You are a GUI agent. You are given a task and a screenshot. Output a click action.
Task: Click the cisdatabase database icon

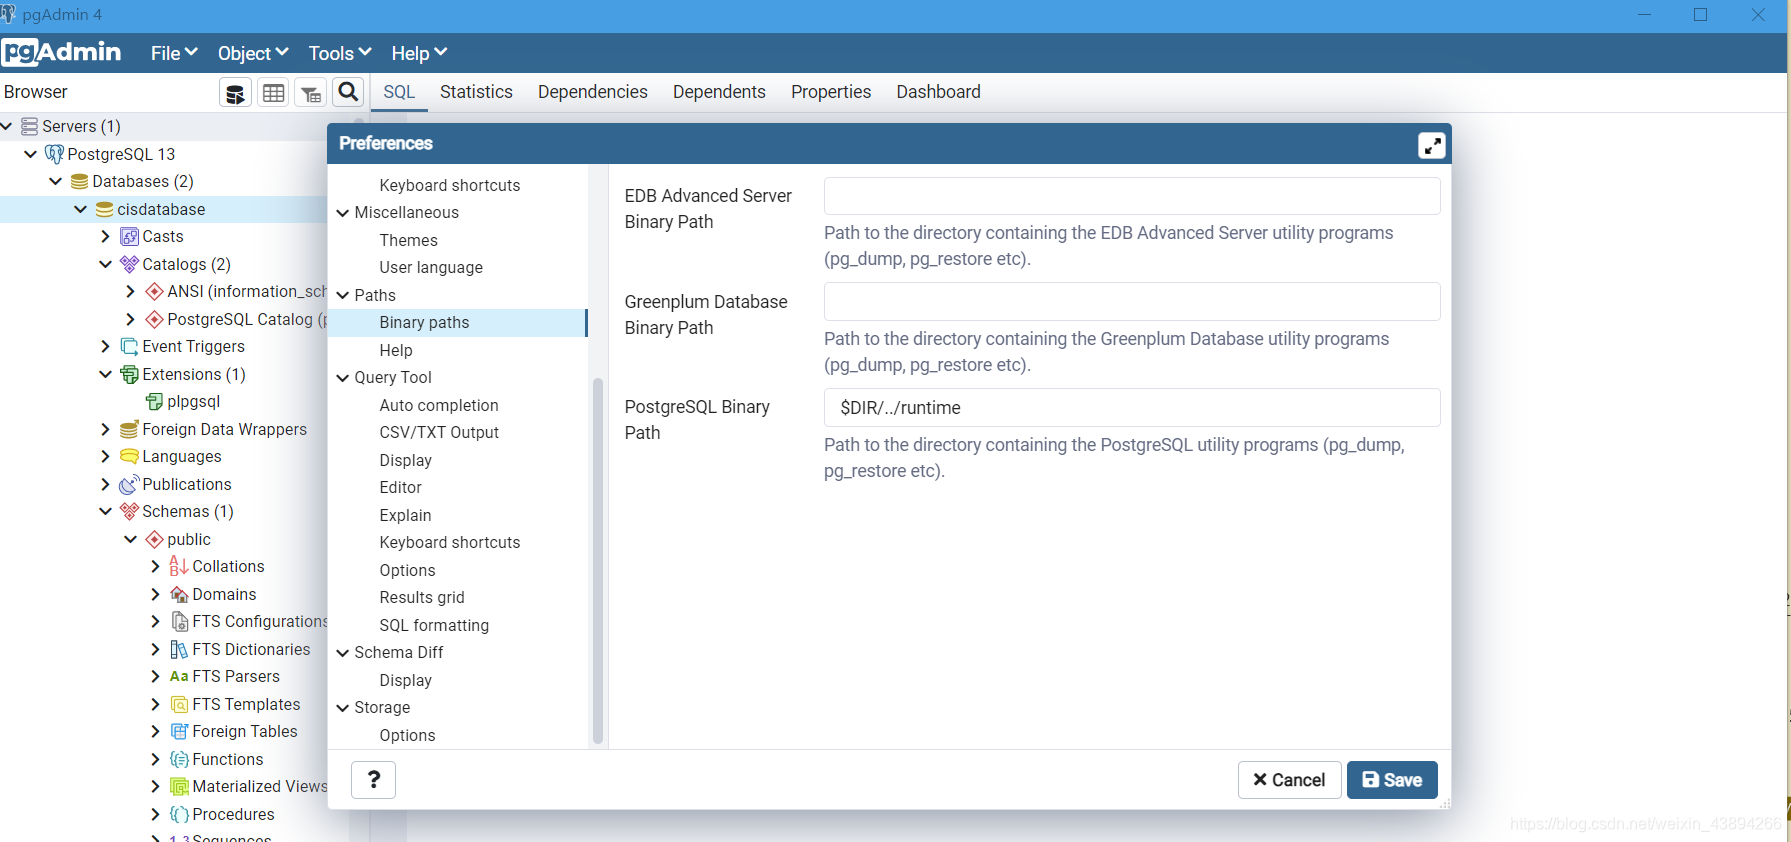point(104,209)
